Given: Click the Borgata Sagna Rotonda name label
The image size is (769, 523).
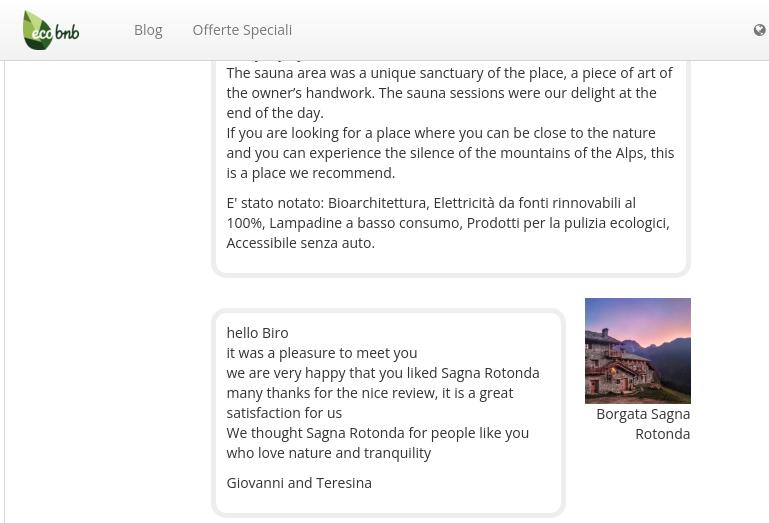Looking at the screenshot, I should tap(643, 423).
